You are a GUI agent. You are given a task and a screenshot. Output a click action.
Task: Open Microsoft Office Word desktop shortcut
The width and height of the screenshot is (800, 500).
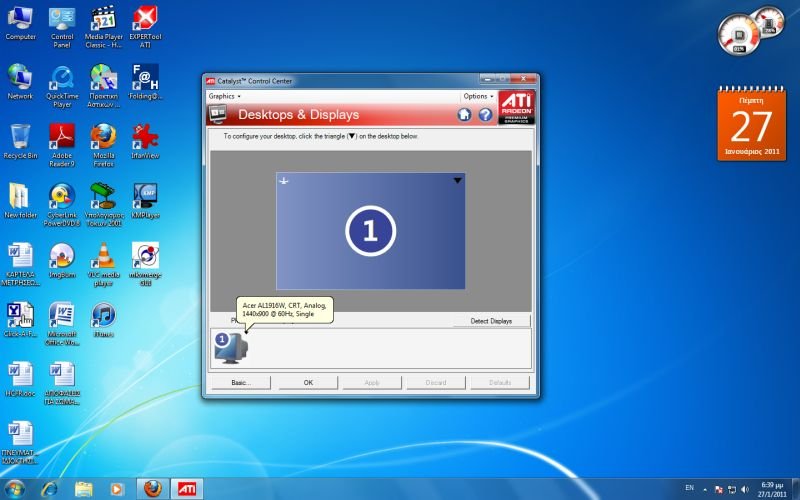(x=62, y=324)
